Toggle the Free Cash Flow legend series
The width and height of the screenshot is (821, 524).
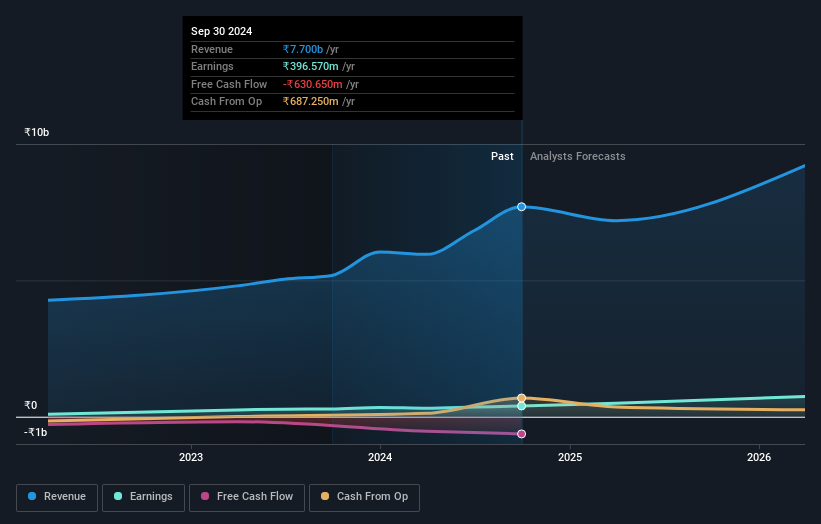click(247, 497)
